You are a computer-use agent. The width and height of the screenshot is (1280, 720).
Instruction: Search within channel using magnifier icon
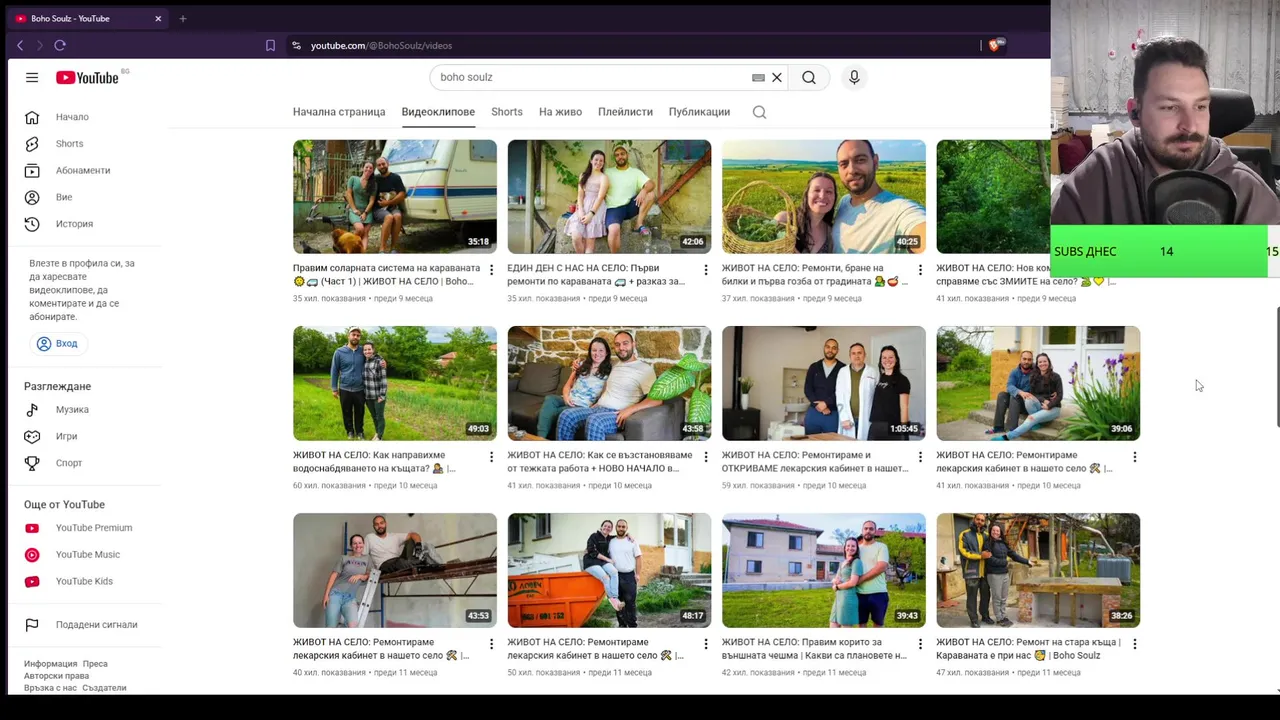pyautogui.click(x=759, y=112)
